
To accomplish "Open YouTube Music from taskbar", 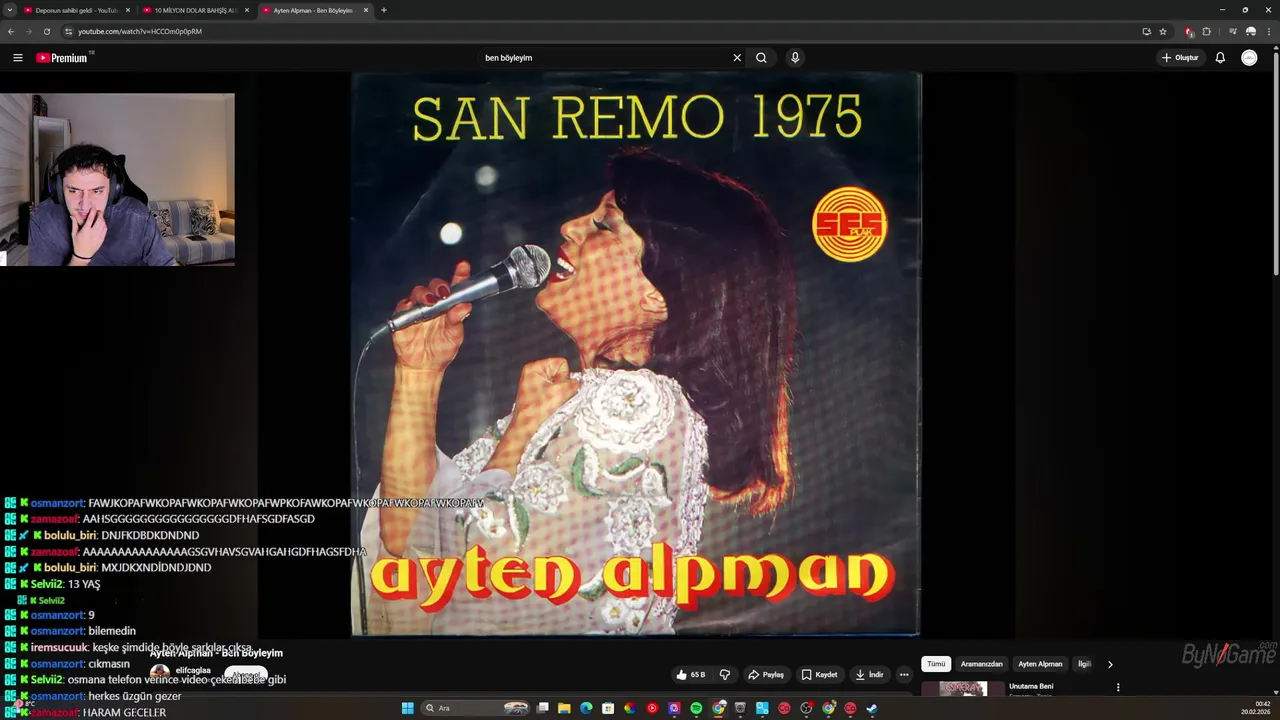I will point(652,708).
